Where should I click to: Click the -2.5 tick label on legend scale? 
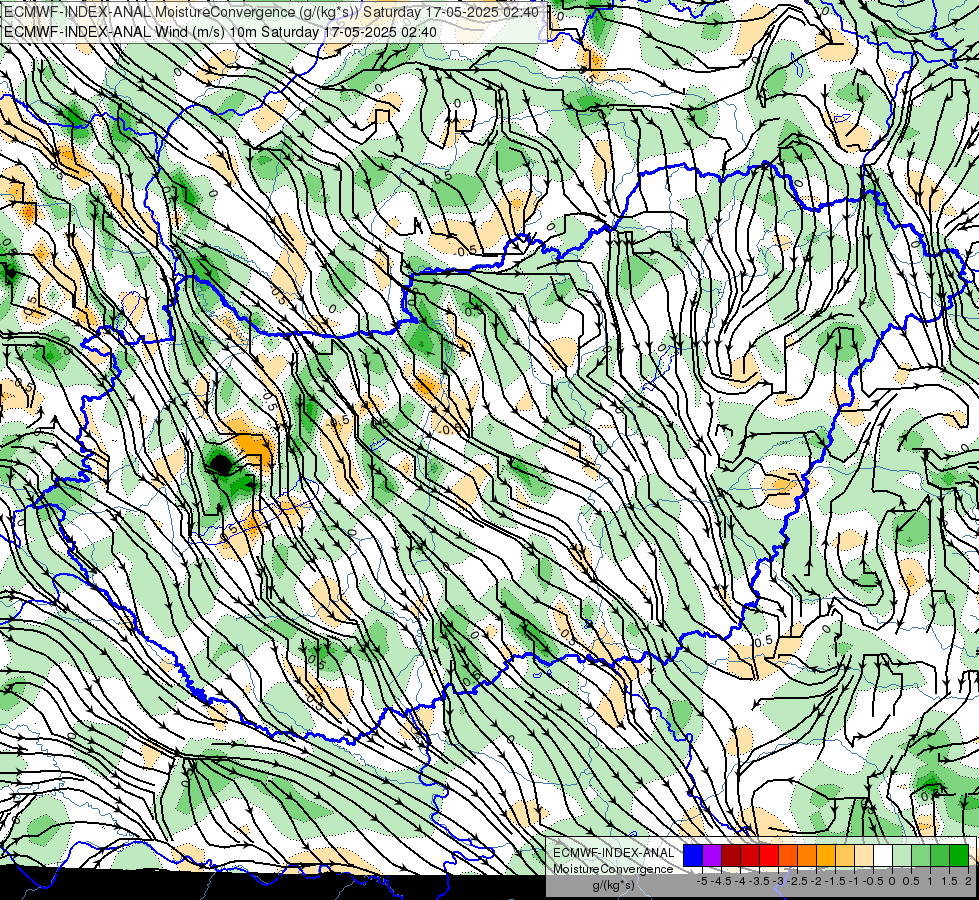click(x=797, y=881)
